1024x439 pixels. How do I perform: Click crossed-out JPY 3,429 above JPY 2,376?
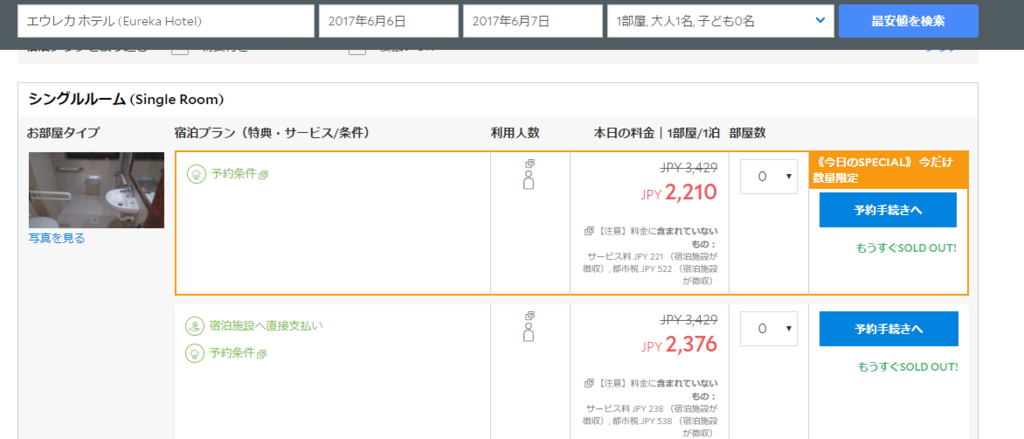[x=689, y=319]
